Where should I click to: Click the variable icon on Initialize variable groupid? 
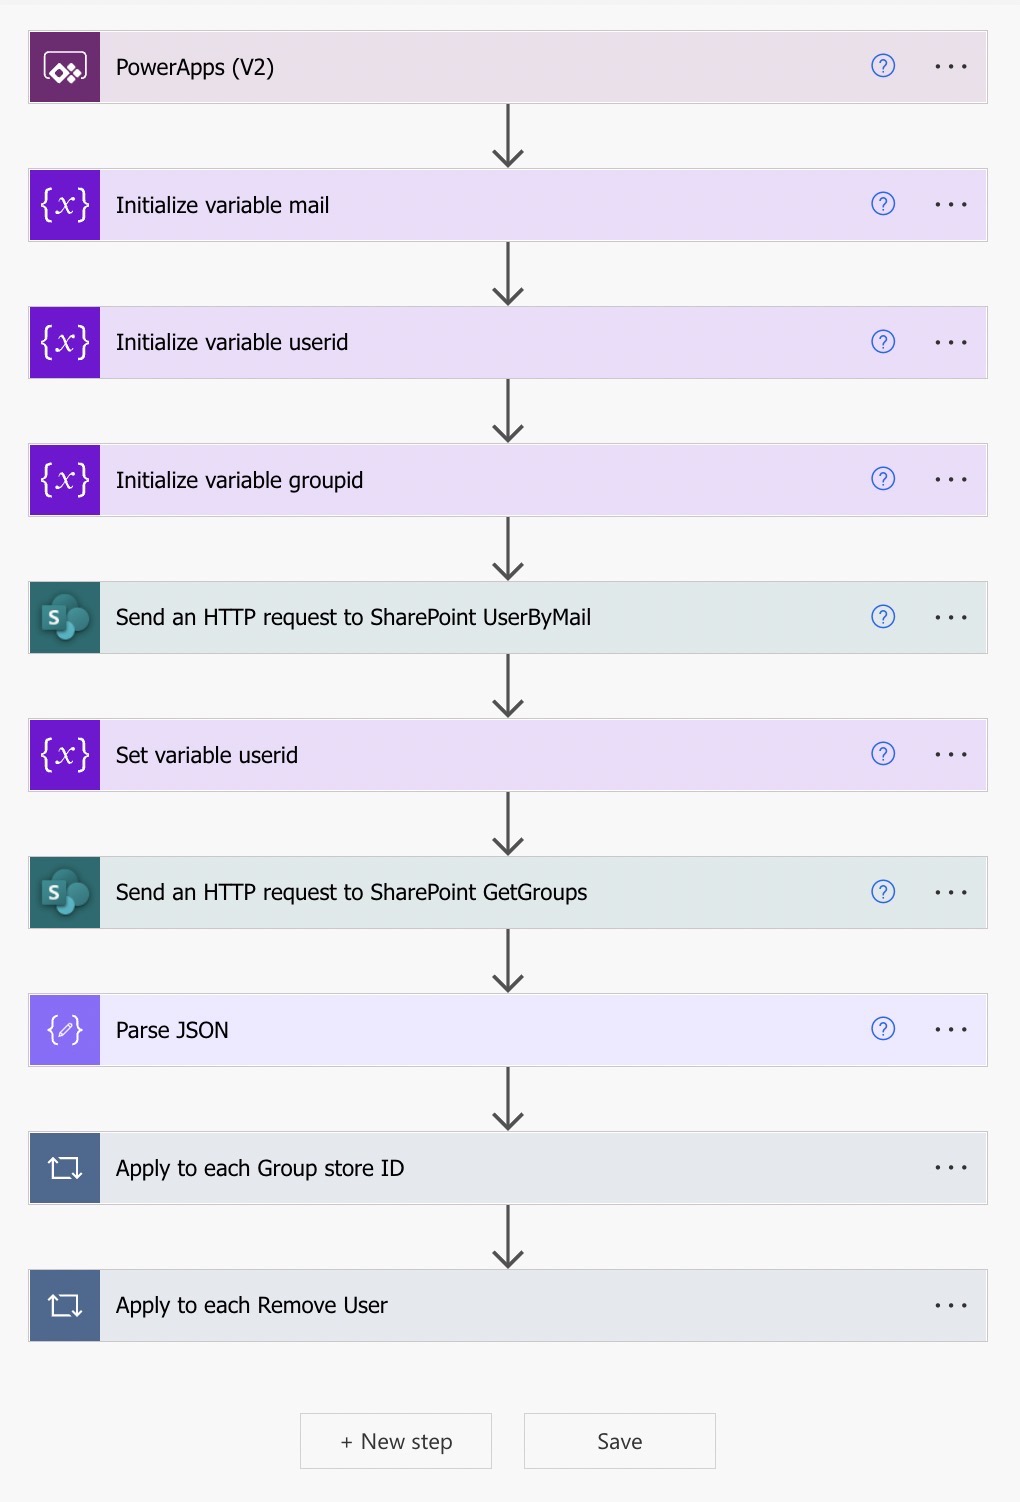(64, 479)
